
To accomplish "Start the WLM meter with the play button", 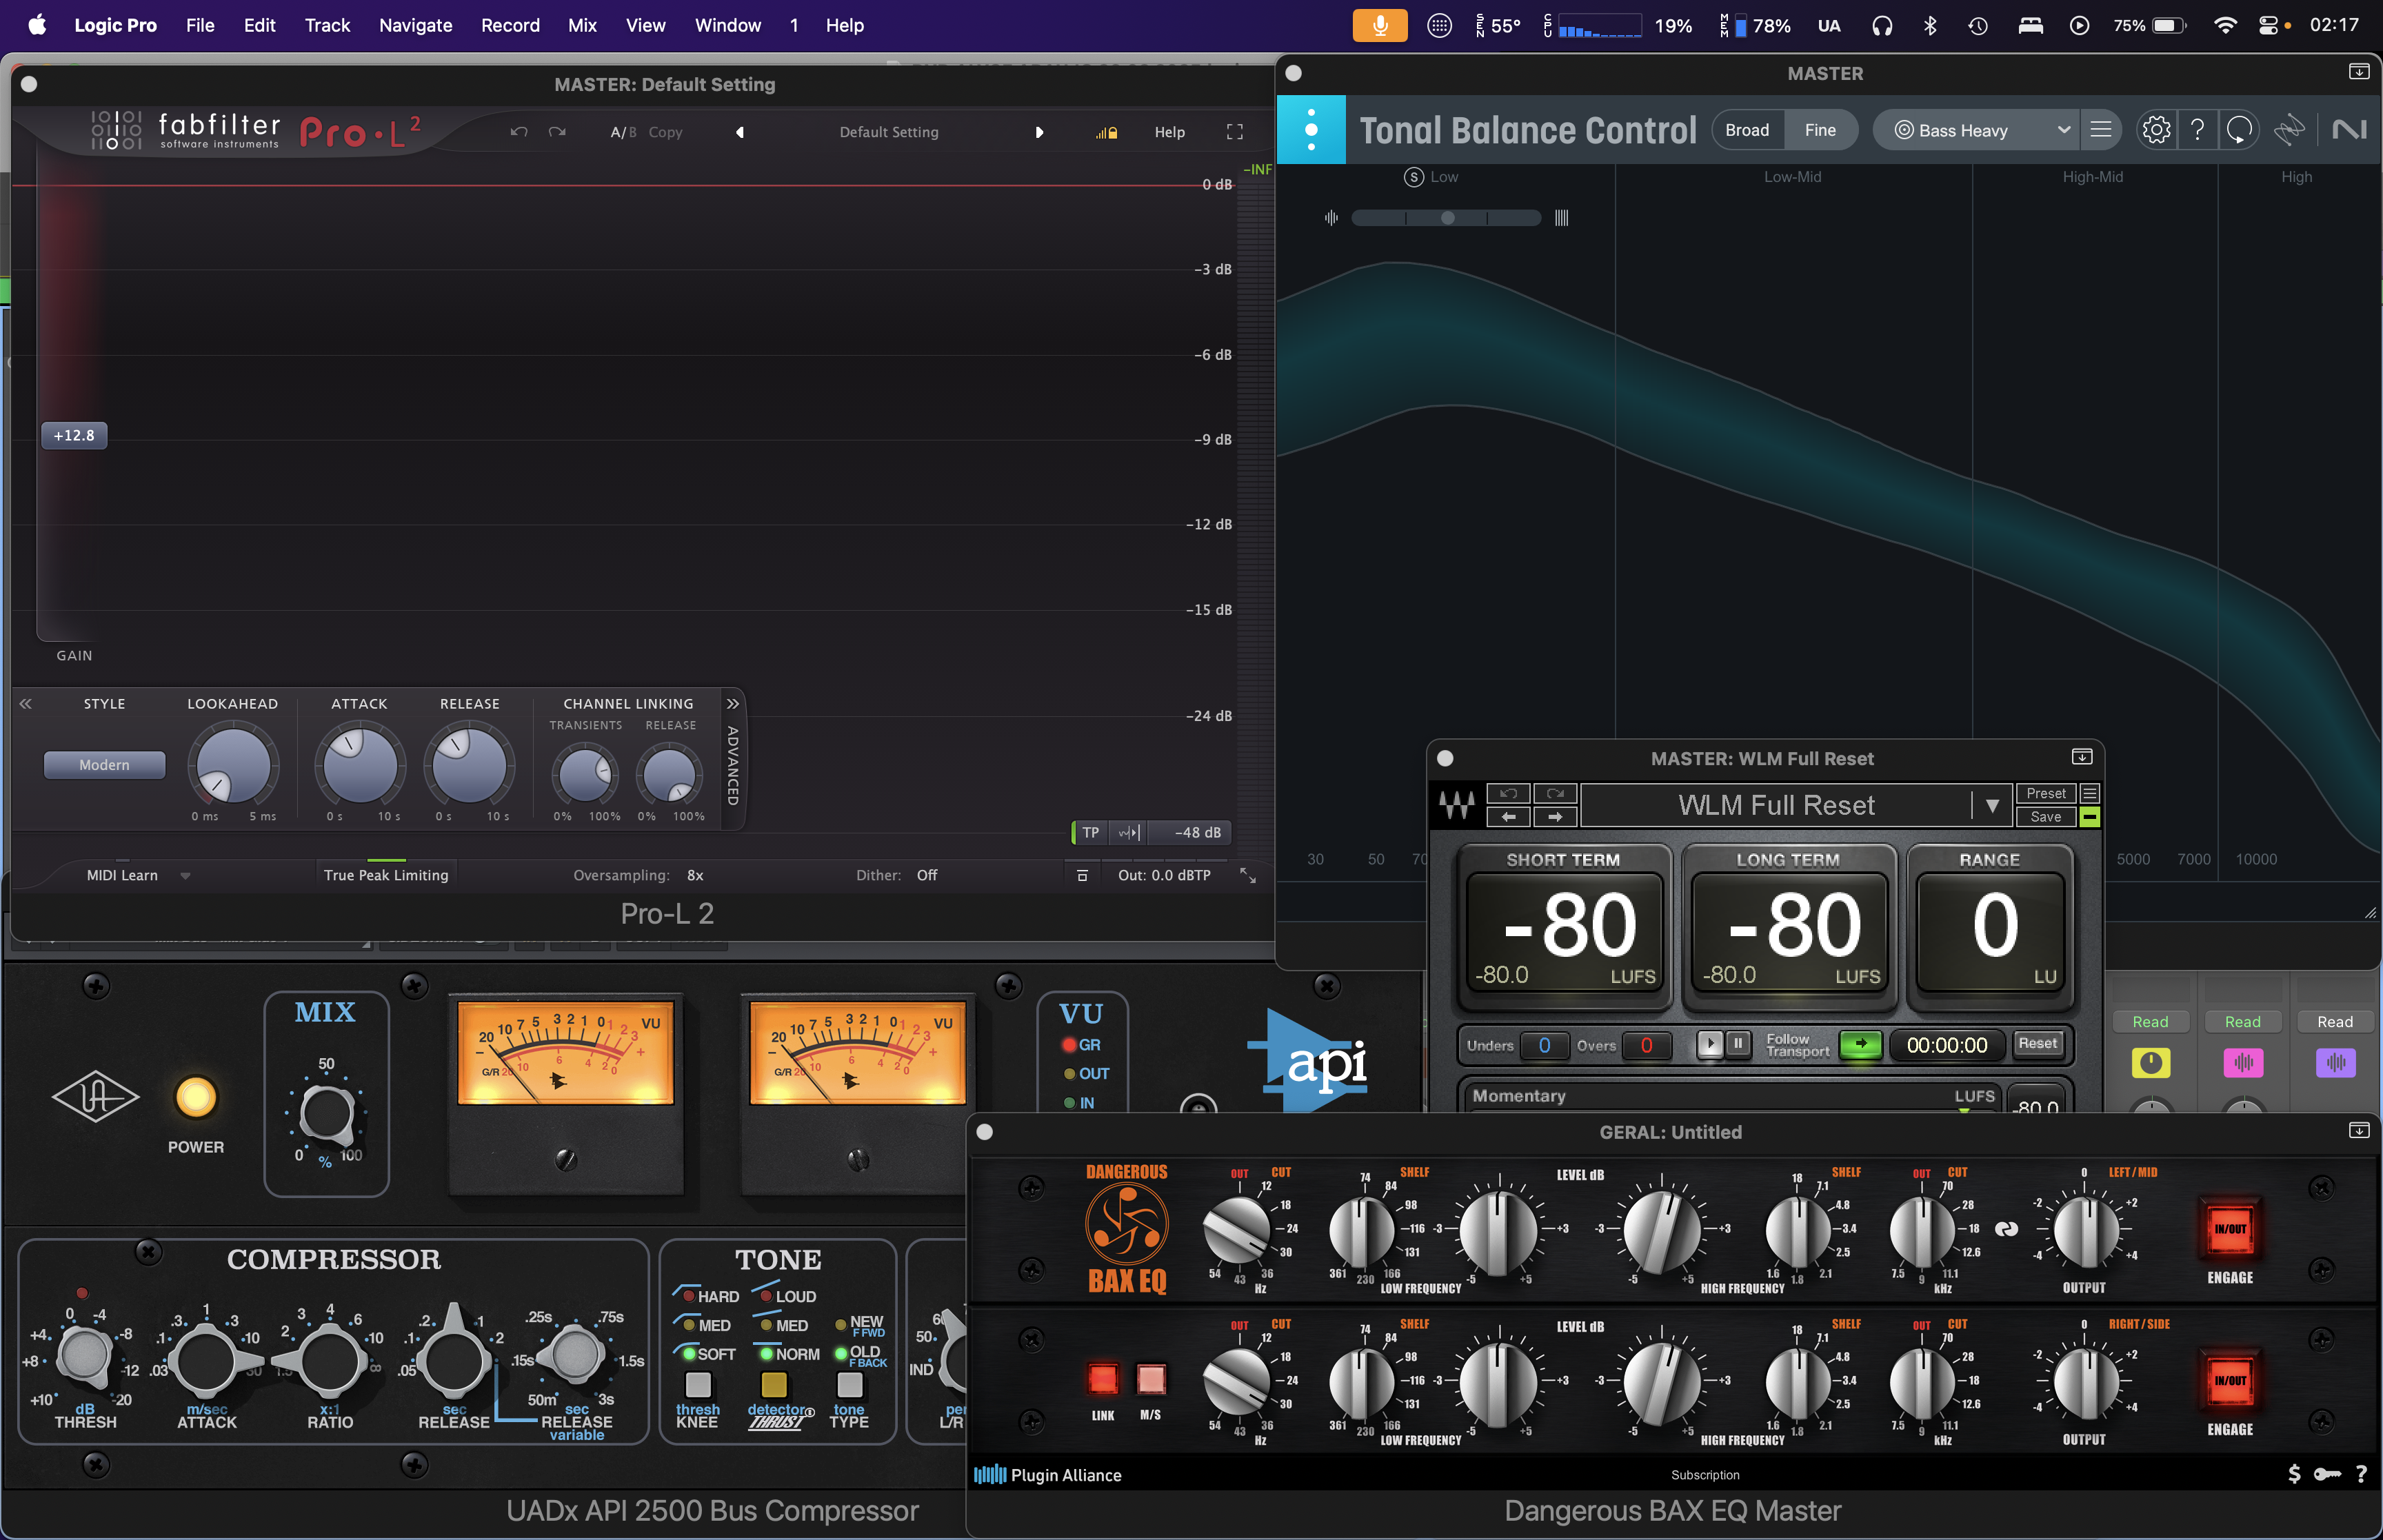I will [1710, 1045].
